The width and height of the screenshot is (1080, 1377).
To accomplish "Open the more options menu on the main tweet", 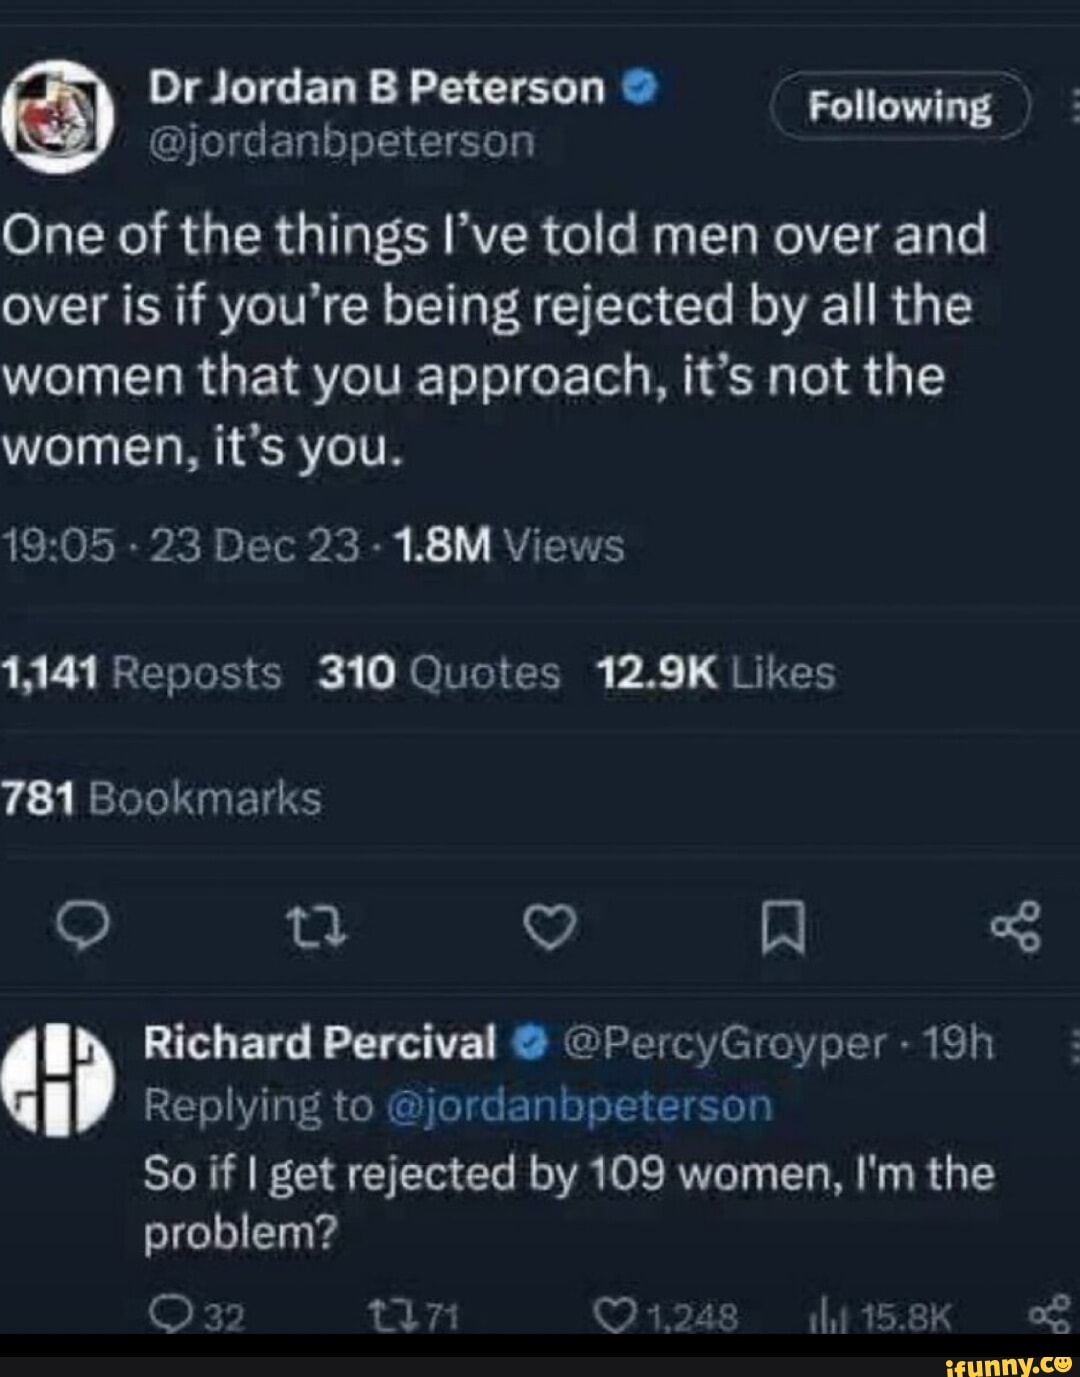I will click(x=1074, y=104).
